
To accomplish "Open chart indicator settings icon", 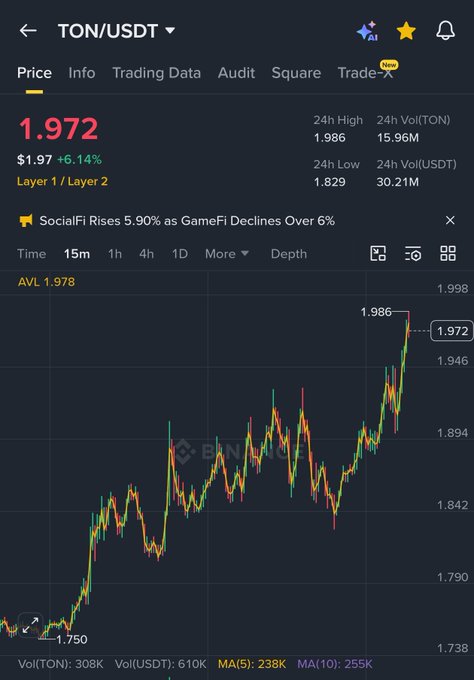I will (413, 253).
